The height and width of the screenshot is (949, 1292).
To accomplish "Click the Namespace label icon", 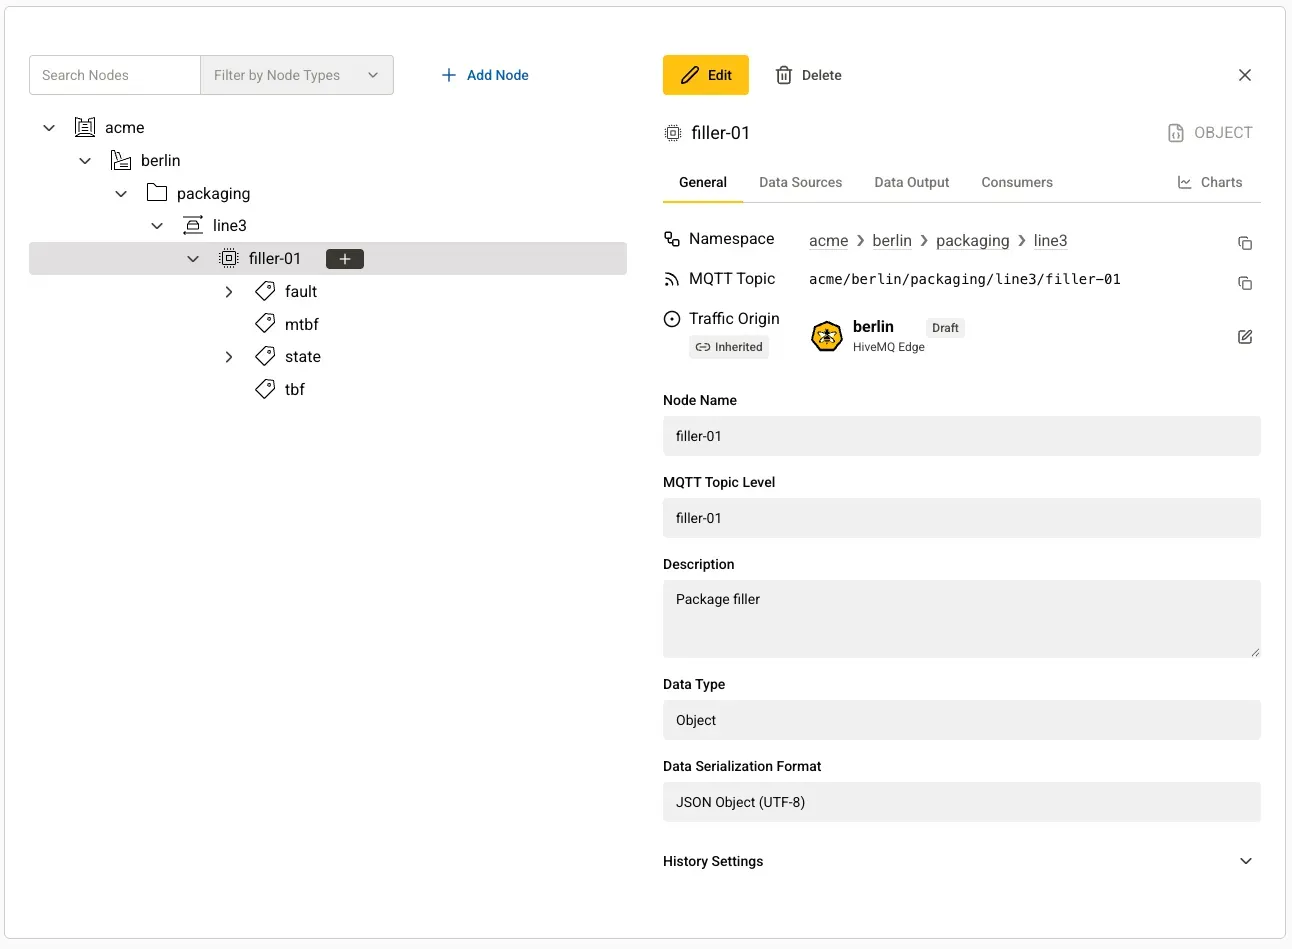I will click(x=672, y=239).
